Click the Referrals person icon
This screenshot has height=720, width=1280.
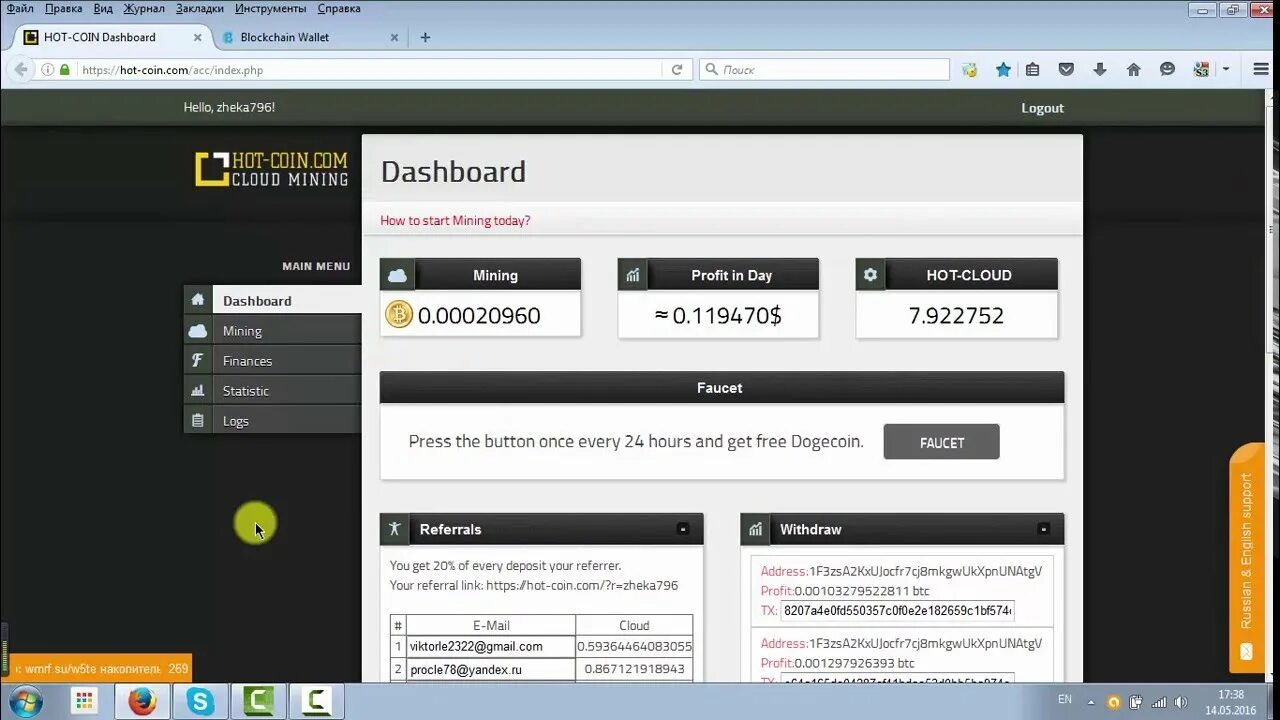(x=395, y=529)
